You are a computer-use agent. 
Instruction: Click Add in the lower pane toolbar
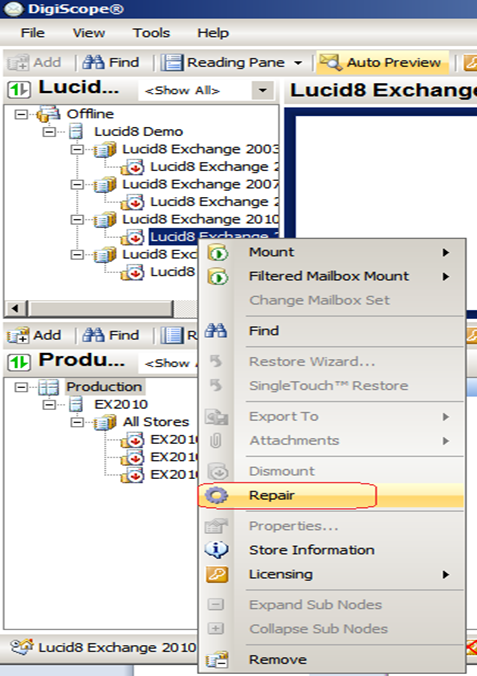pyautogui.click(x=35, y=335)
